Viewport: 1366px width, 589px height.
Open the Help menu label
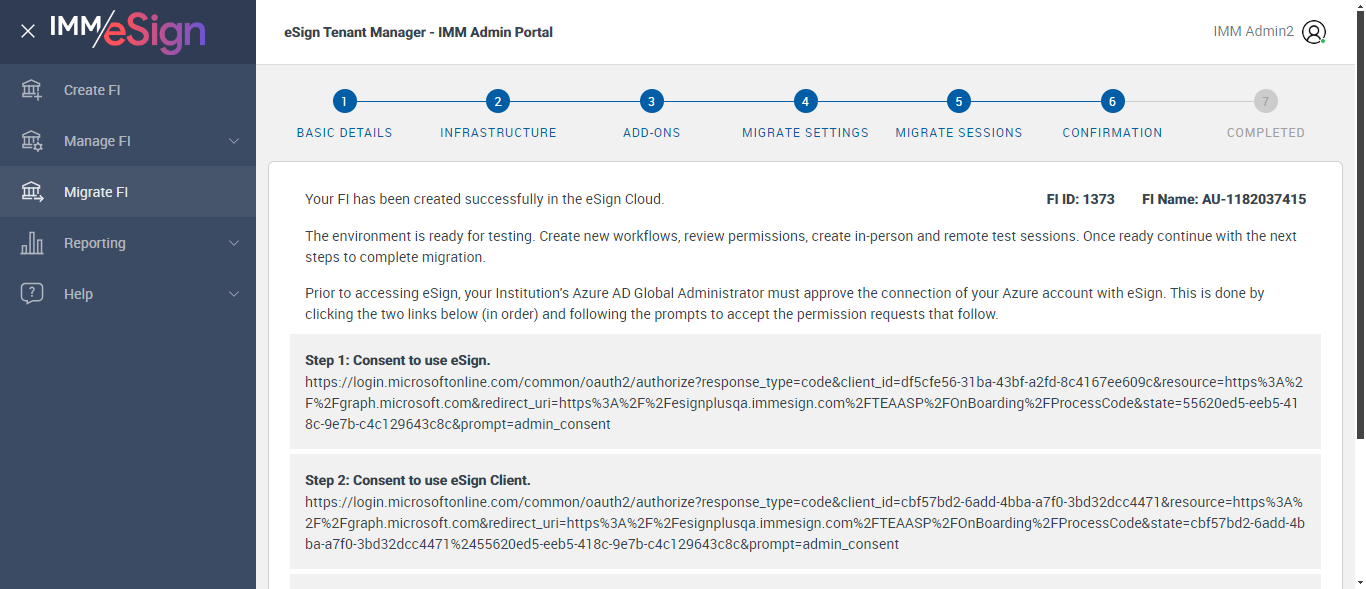(x=78, y=294)
